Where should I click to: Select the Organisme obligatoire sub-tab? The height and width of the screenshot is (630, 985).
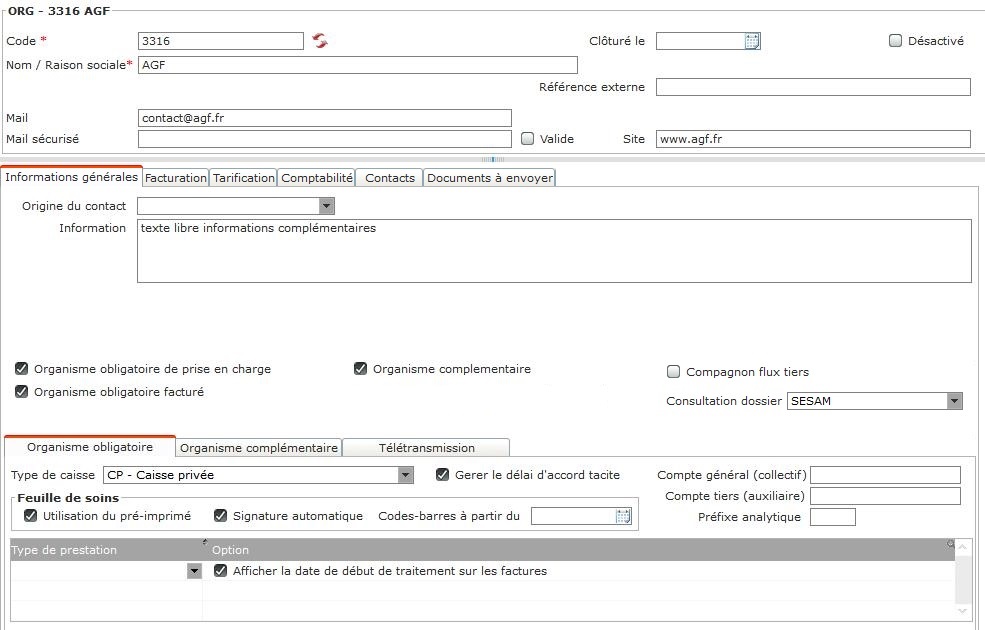click(x=90, y=447)
